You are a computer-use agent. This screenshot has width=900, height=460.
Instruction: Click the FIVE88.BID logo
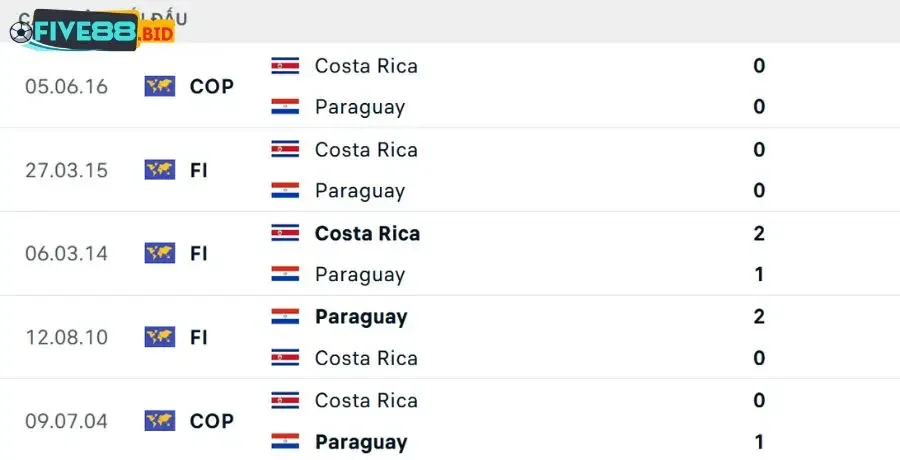click(91, 31)
